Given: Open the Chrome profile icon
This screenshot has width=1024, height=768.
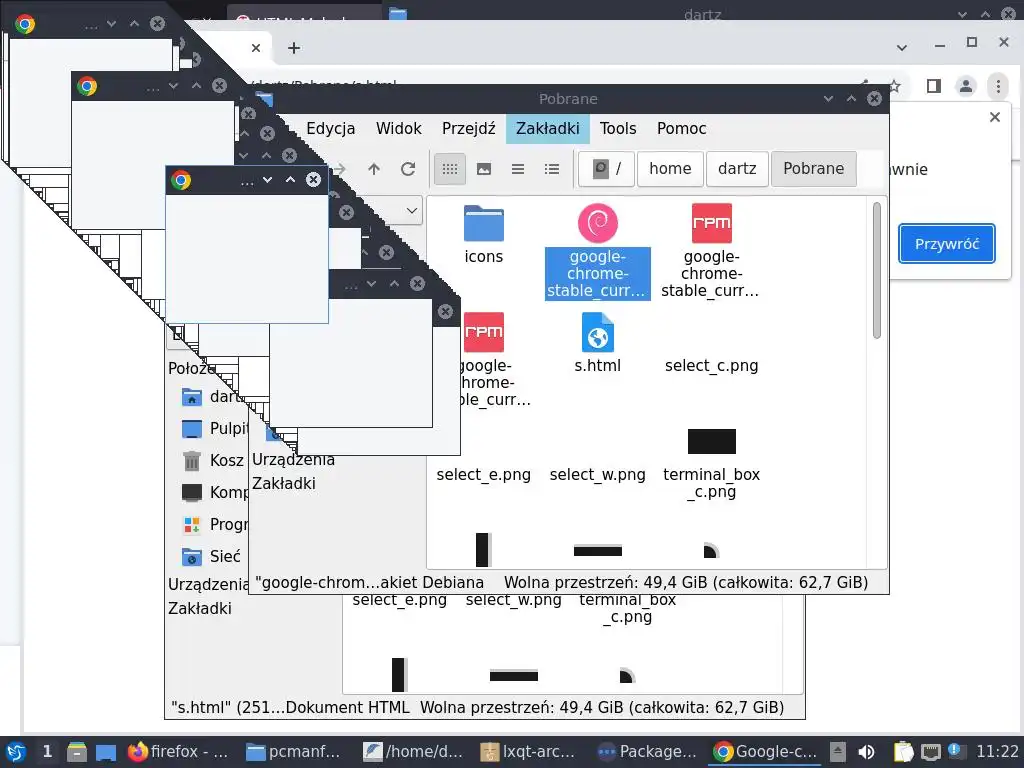Looking at the screenshot, I should (965, 86).
